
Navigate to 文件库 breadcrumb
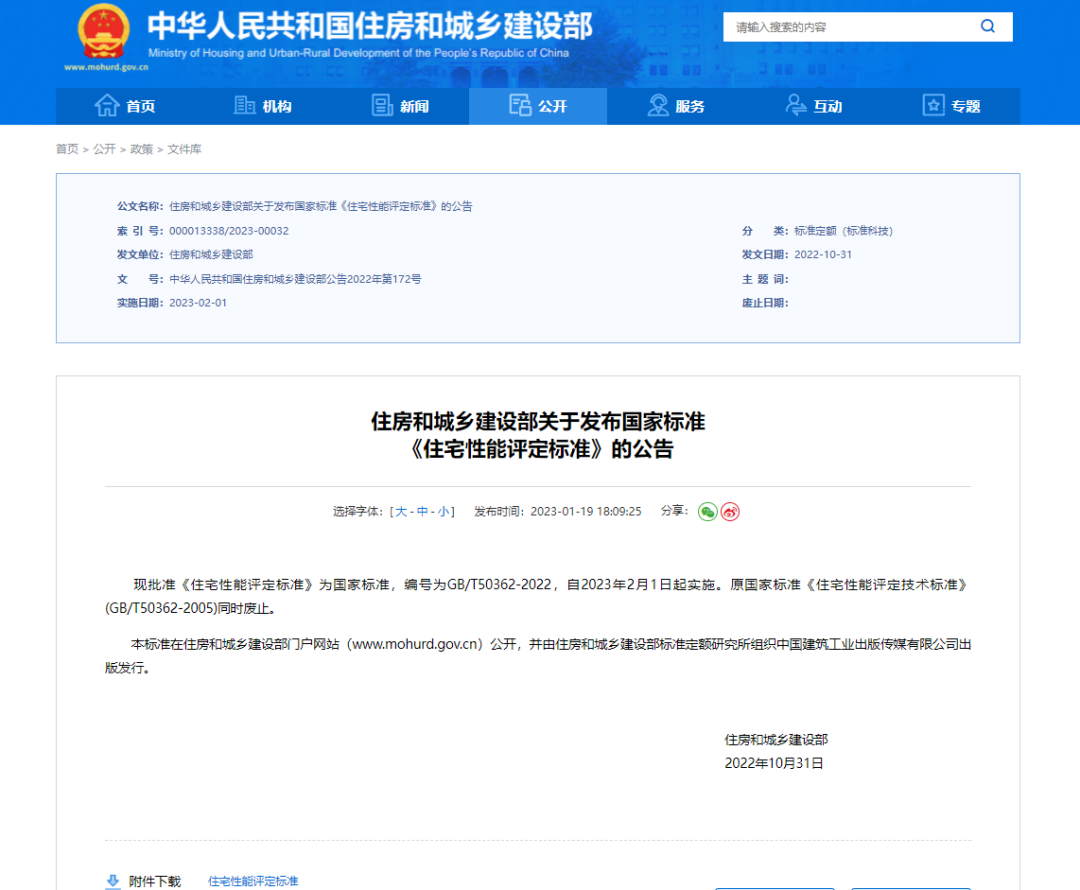click(x=184, y=149)
